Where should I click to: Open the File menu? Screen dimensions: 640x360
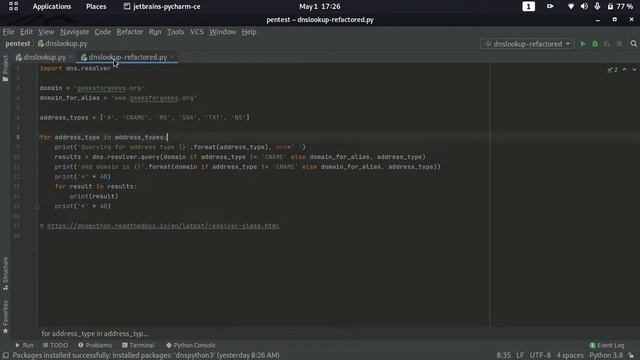[8, 32]
